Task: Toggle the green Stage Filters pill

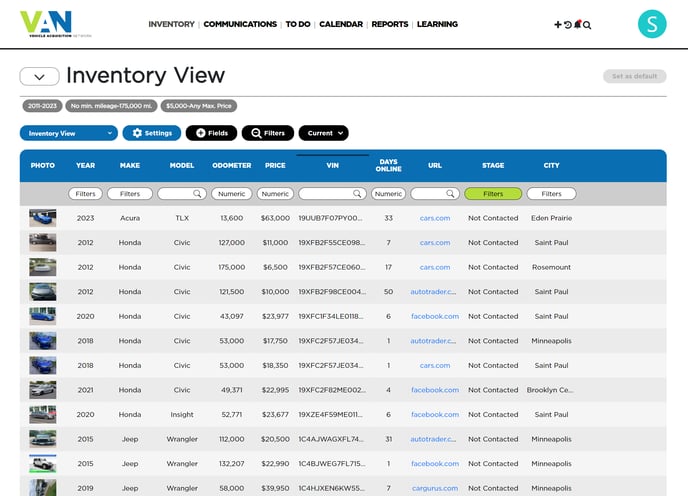Action: pyautogui.click(x=493, y=194)
